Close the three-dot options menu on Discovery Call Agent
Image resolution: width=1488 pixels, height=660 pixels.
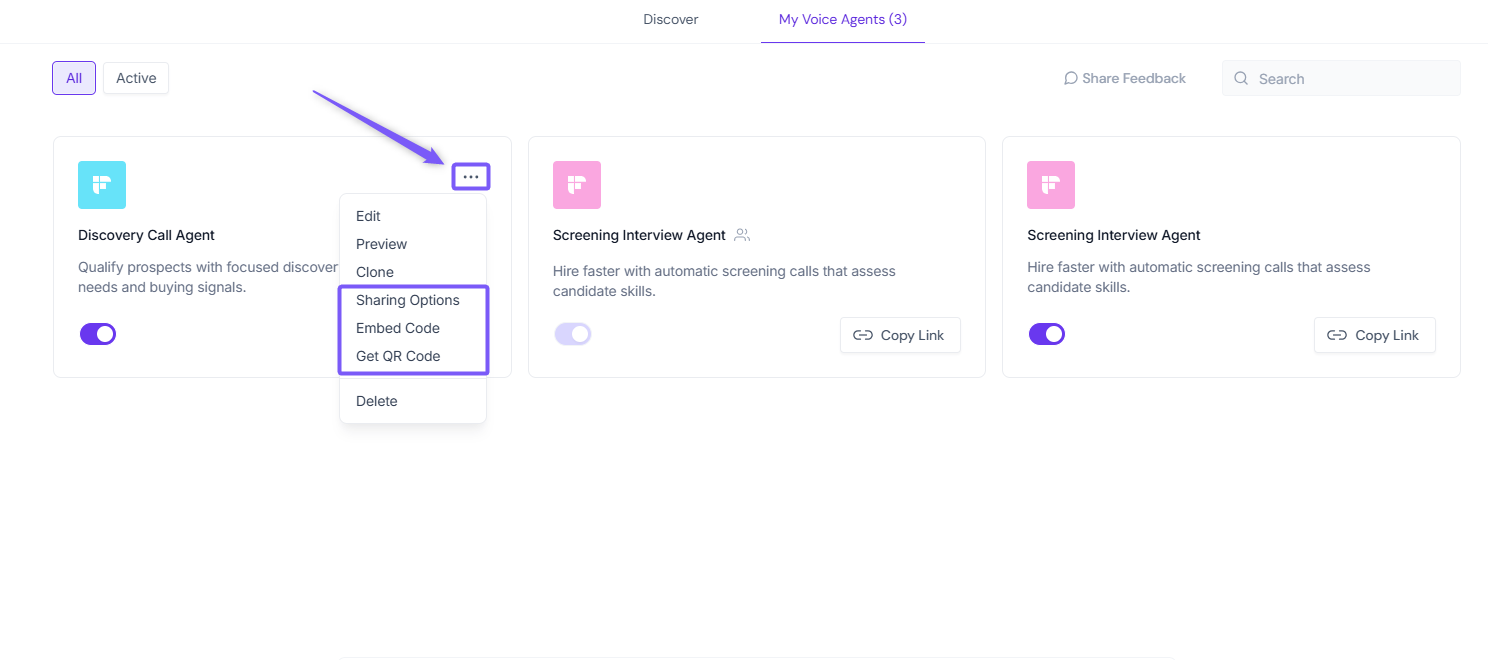coord(471,177)
